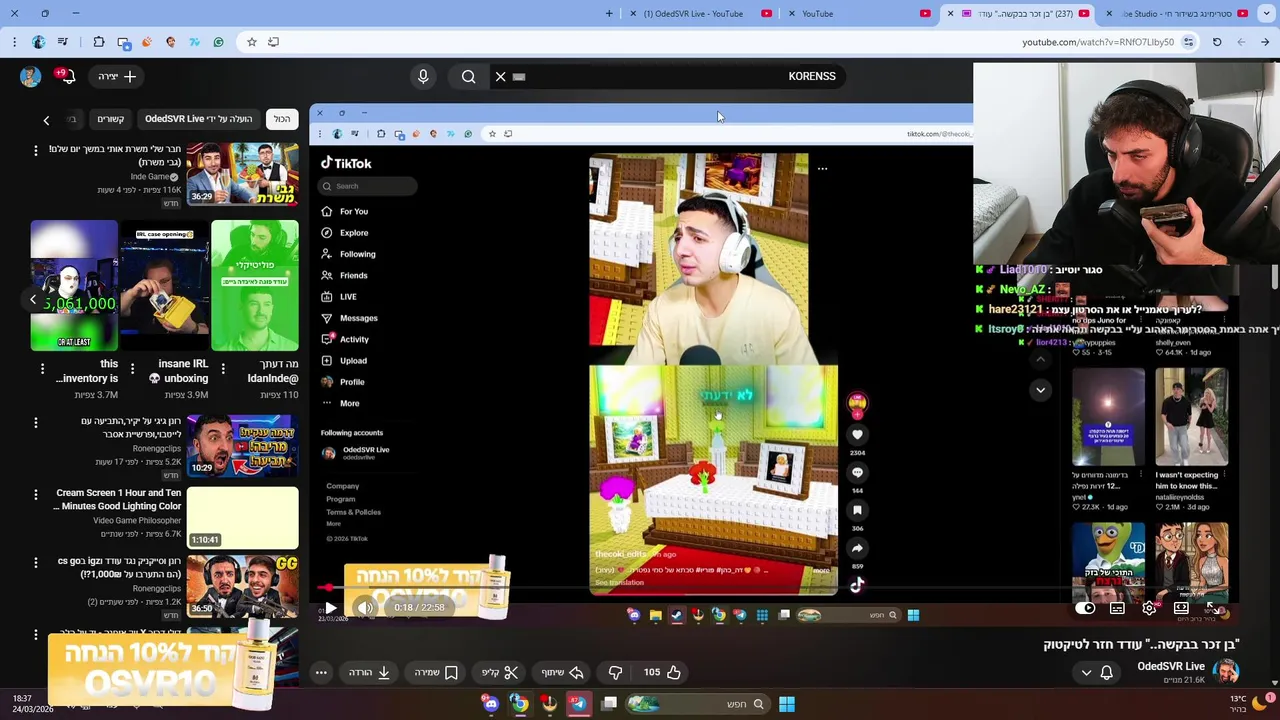Open the YouTube notifications bell with the 9+ badge
This screenshot has height=720, width=1280.
pyautogui.click(x=66, y=76)
